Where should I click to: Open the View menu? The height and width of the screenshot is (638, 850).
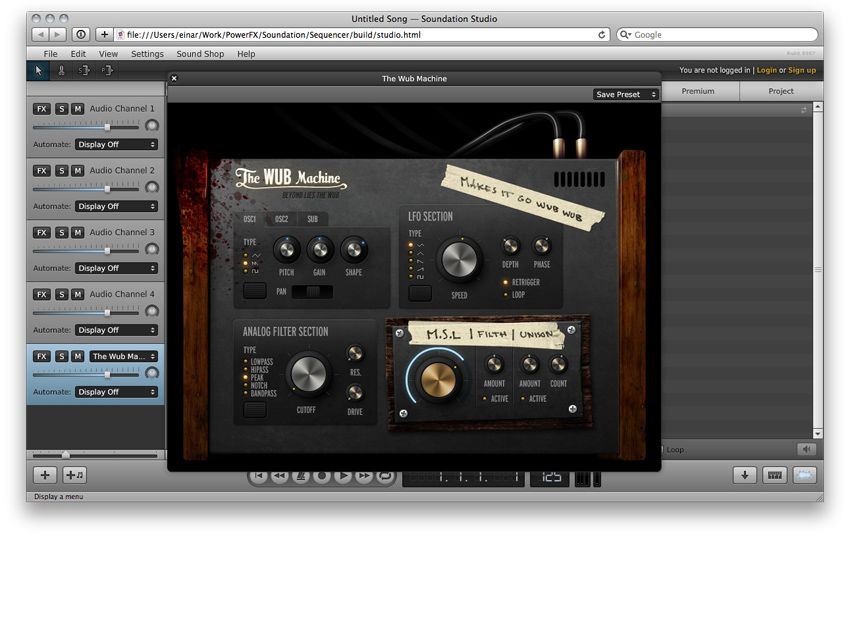tap(108, 54)
